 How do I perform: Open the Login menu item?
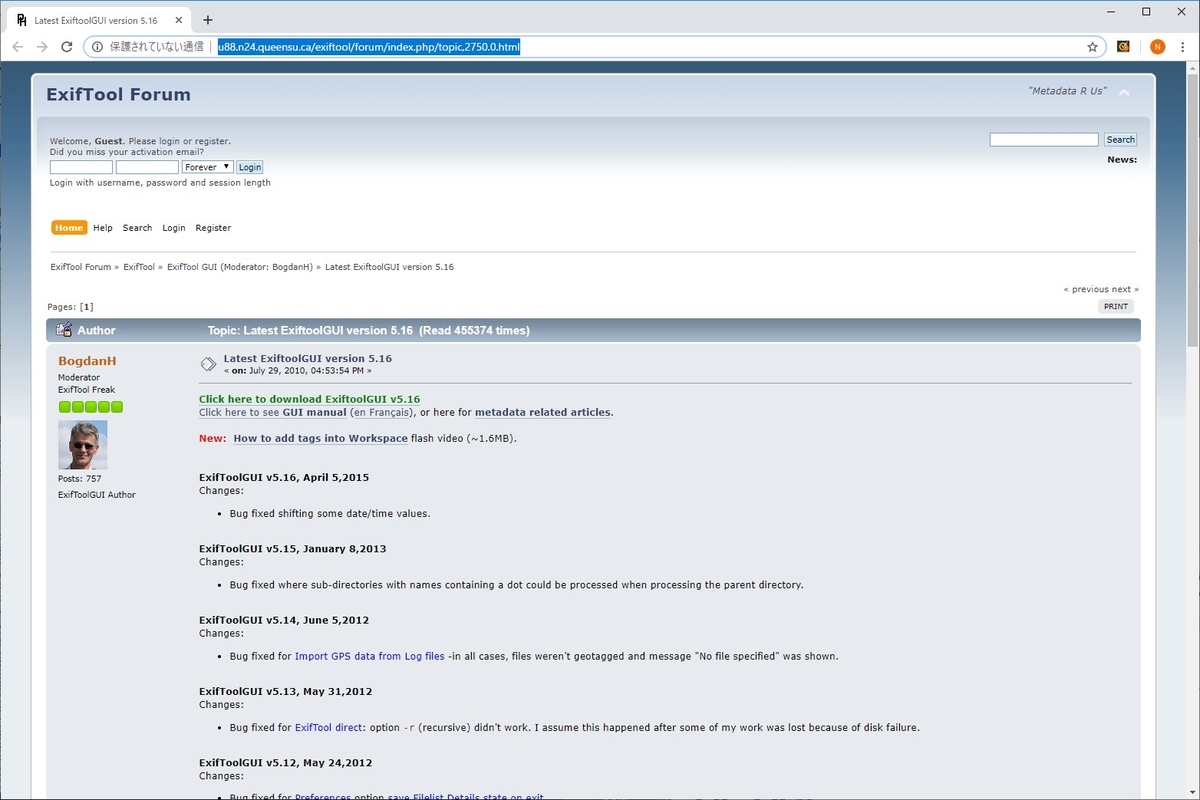point(174,228)
